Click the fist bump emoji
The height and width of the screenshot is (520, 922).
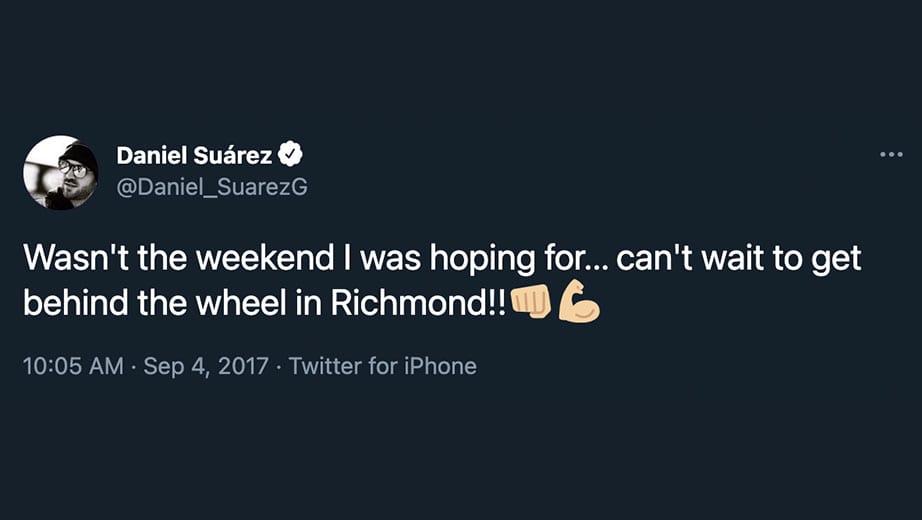[531, 304]
